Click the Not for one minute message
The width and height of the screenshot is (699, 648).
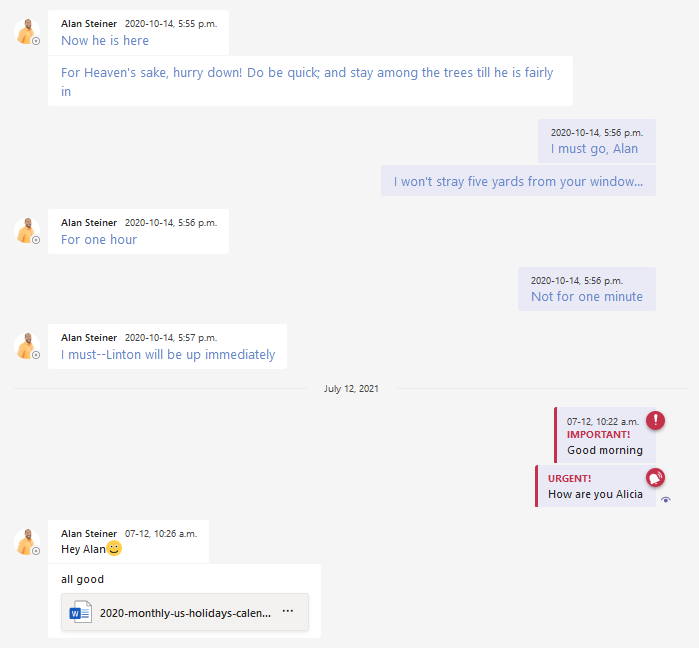pos(586,297)
